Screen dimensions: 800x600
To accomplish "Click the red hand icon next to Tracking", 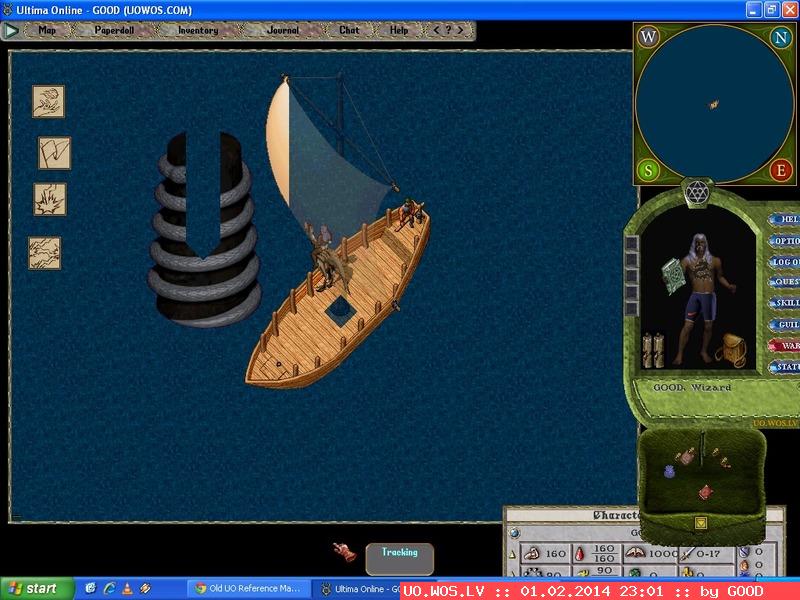I will click(x=345, y=552).
